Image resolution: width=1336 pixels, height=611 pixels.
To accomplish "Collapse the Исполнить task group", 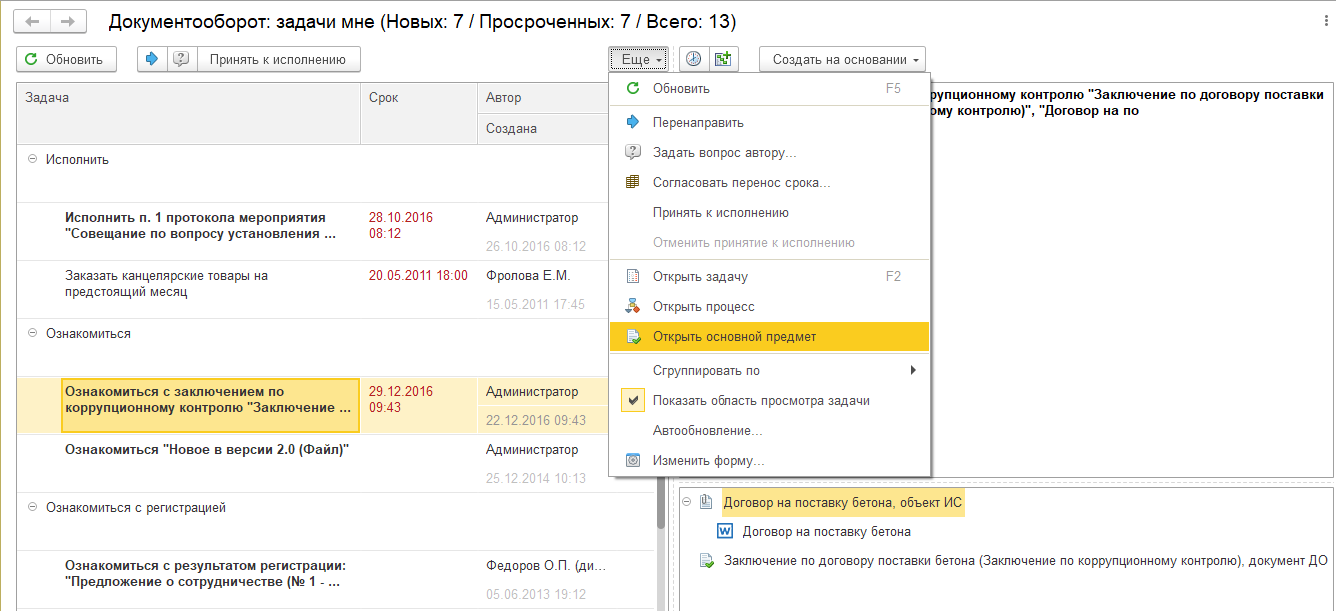I will click(x=32, y=159).
